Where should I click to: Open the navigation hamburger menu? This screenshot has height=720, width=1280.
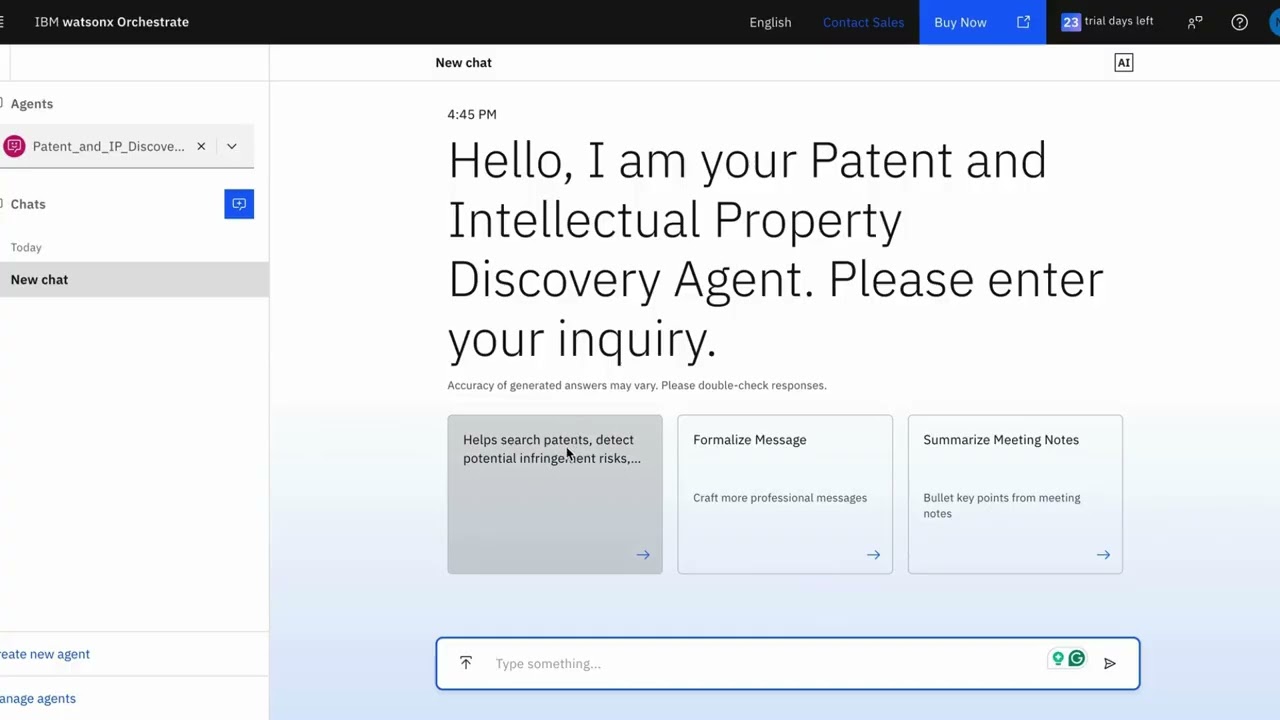(2, 21)
